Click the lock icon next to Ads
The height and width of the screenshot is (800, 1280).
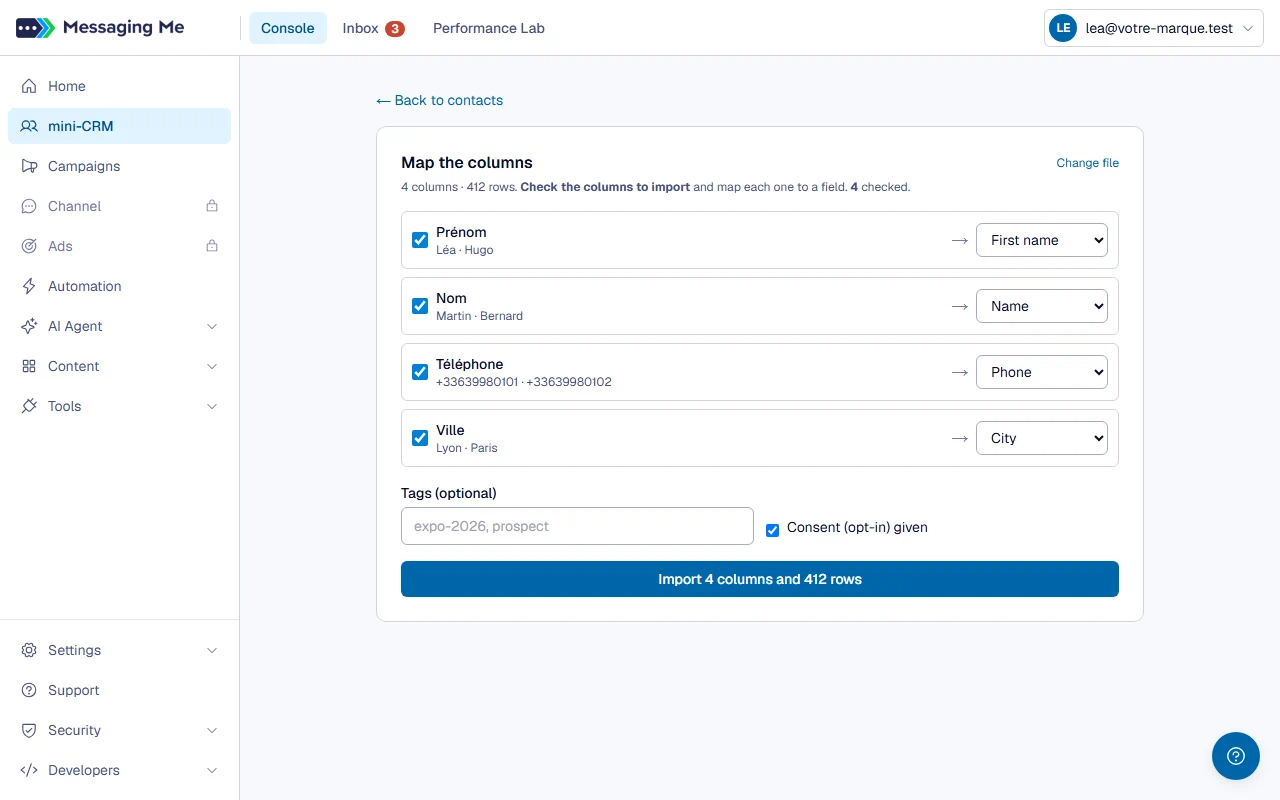tap(212, 246)
